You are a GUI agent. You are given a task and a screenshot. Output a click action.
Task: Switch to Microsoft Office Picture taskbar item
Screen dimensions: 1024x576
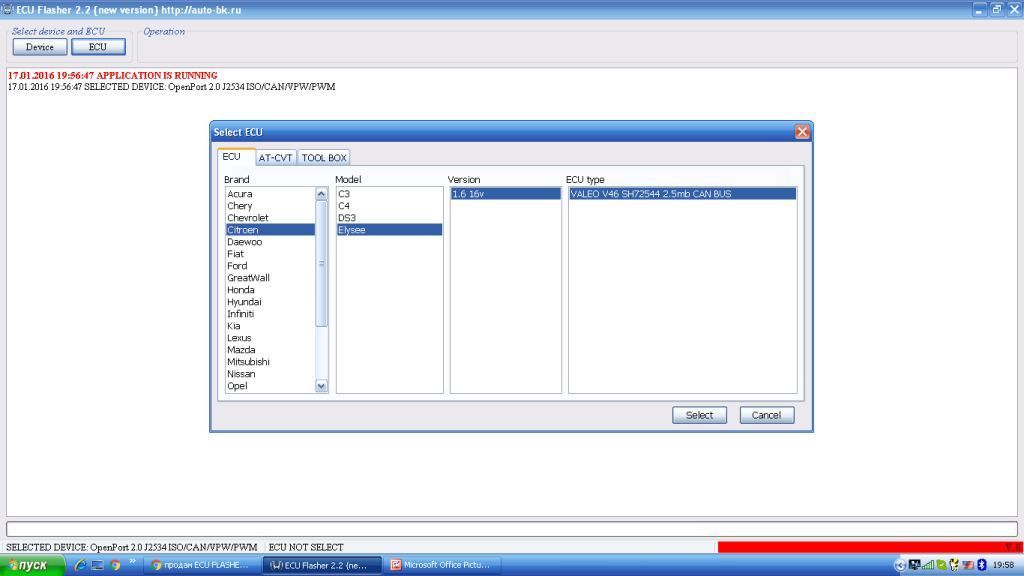pyautogui.click(x=441, y=565)
